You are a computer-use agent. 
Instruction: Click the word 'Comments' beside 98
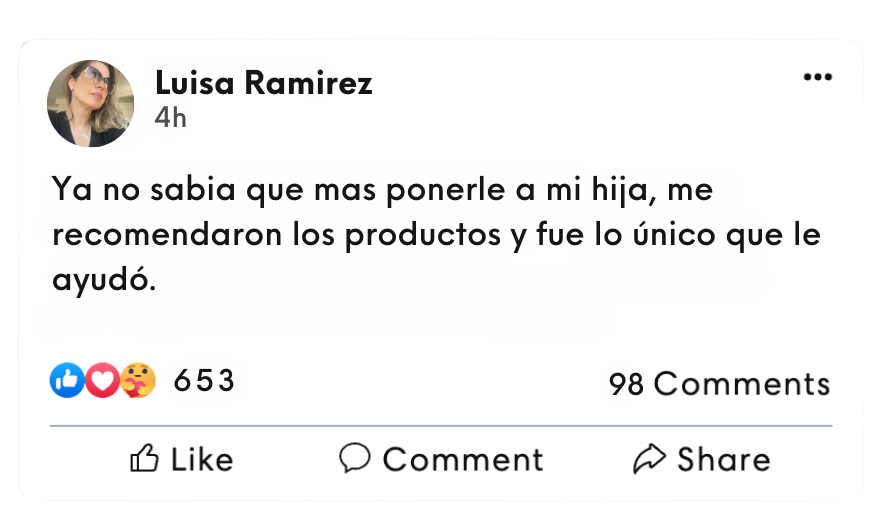pos(741,384)
